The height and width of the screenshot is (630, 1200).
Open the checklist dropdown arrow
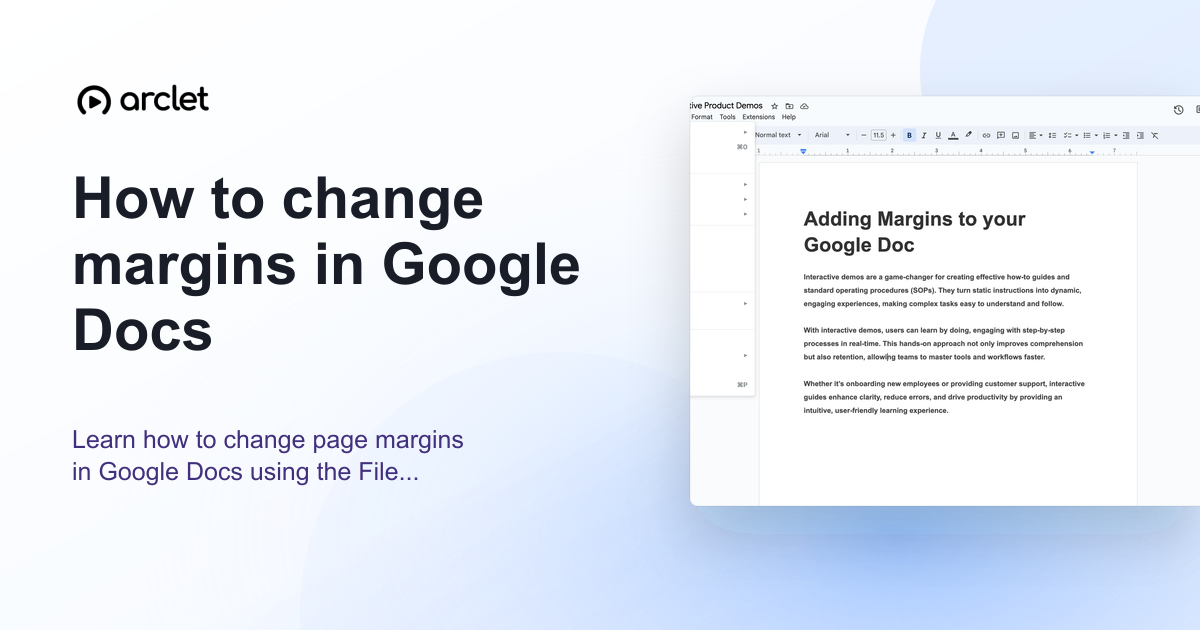coord(1077,135)
